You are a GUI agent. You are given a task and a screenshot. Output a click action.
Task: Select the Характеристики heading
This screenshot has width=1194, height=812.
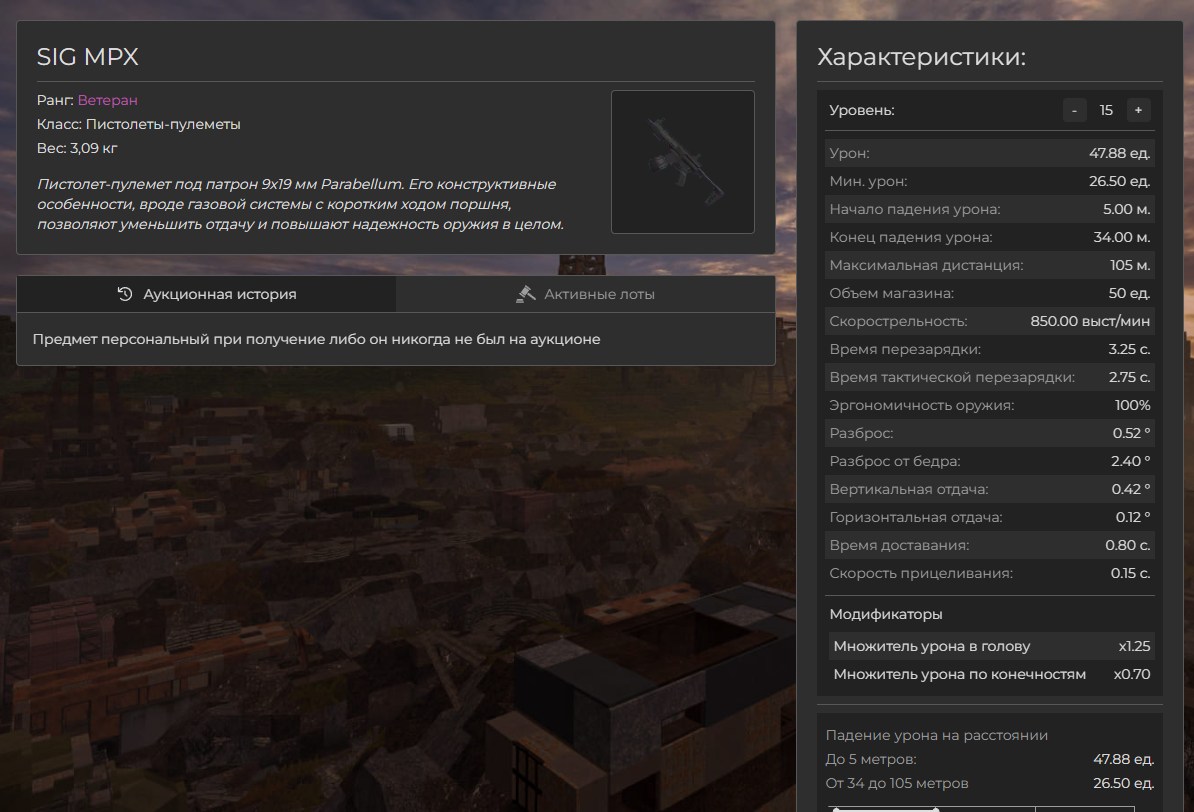(921, 56)
